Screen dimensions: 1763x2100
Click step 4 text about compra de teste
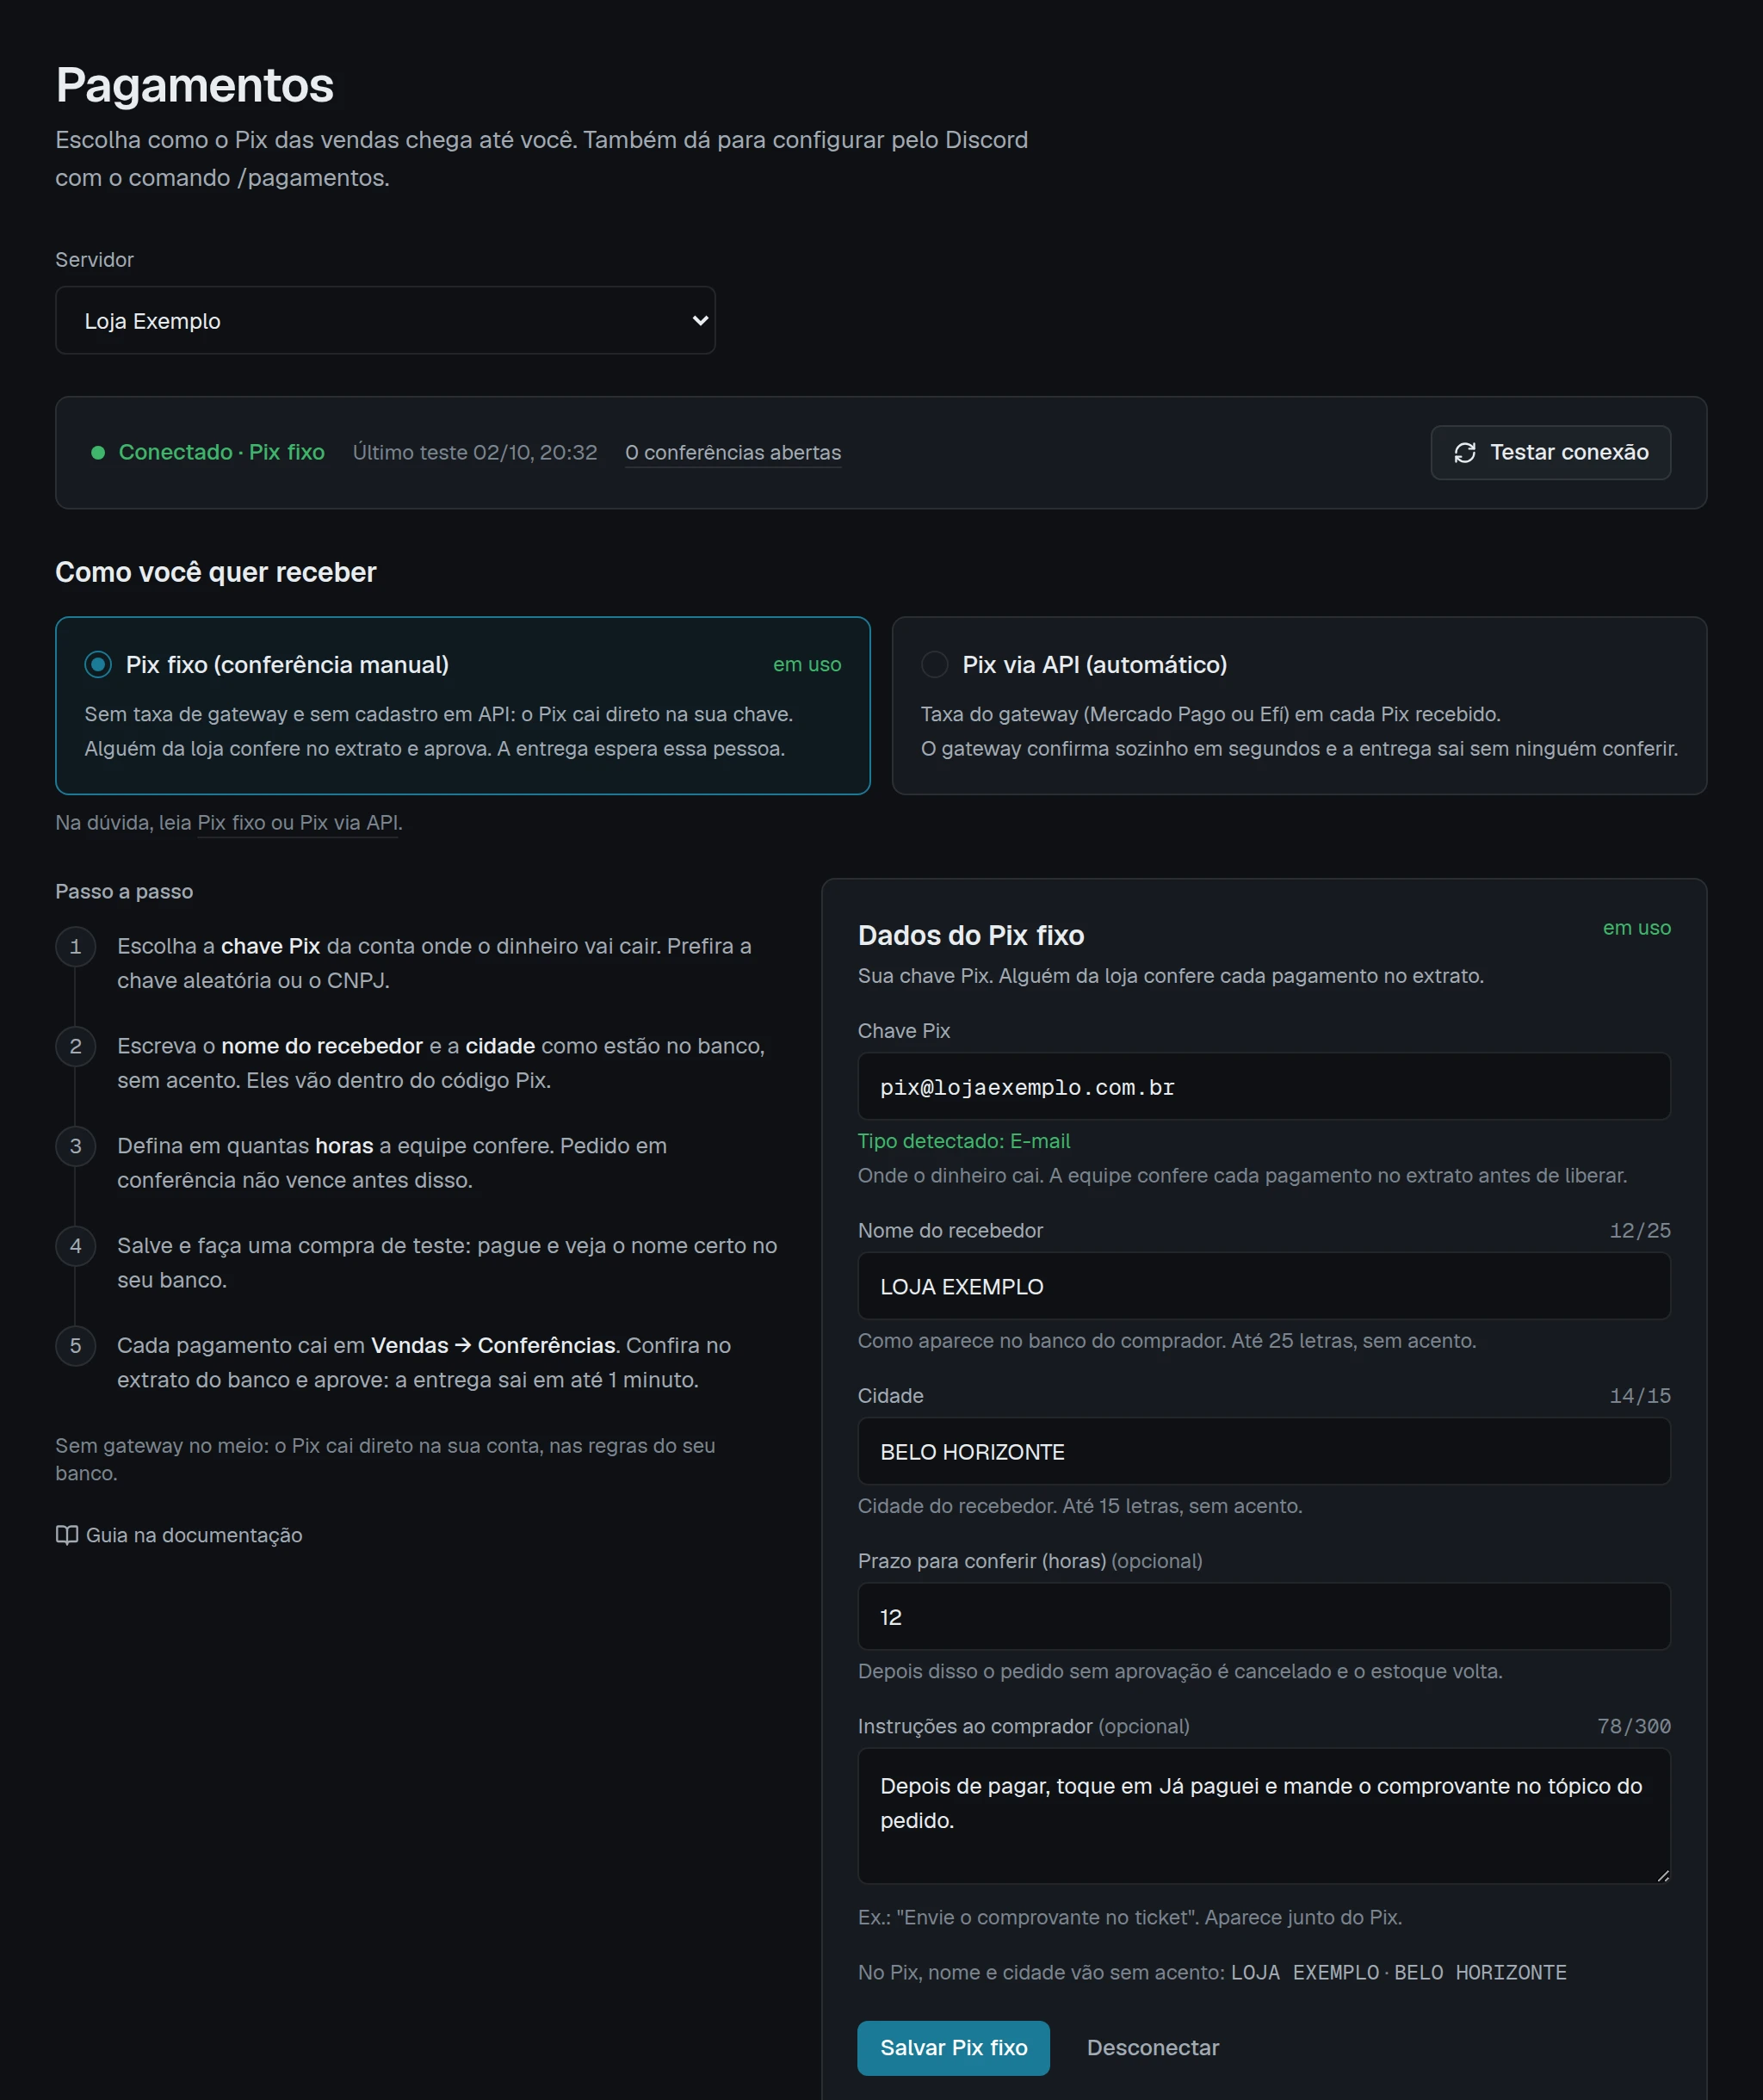coord(447,1264)
